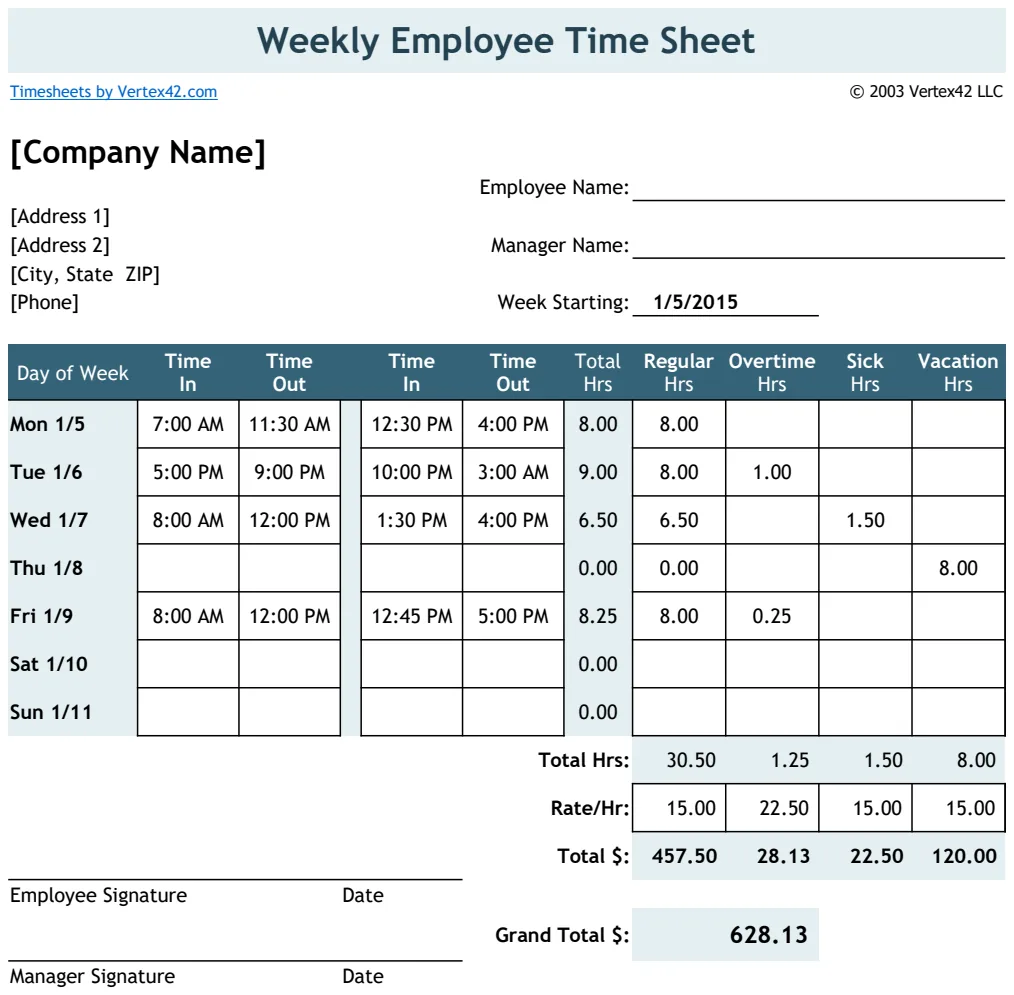Select the [Phone] placeholder

(45, 302)
